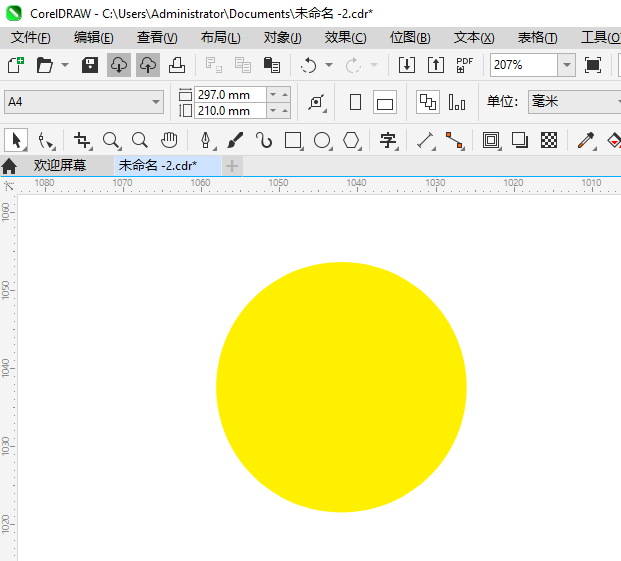
Task: Select the Drop Shadow tool
Action: tap(520, 141)
